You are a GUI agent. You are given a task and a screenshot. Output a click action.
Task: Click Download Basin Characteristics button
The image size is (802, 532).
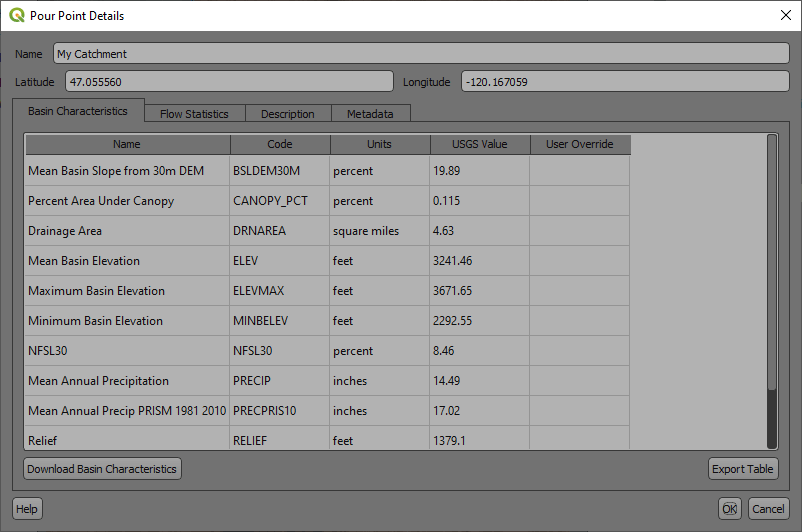(x=102, y=469)
